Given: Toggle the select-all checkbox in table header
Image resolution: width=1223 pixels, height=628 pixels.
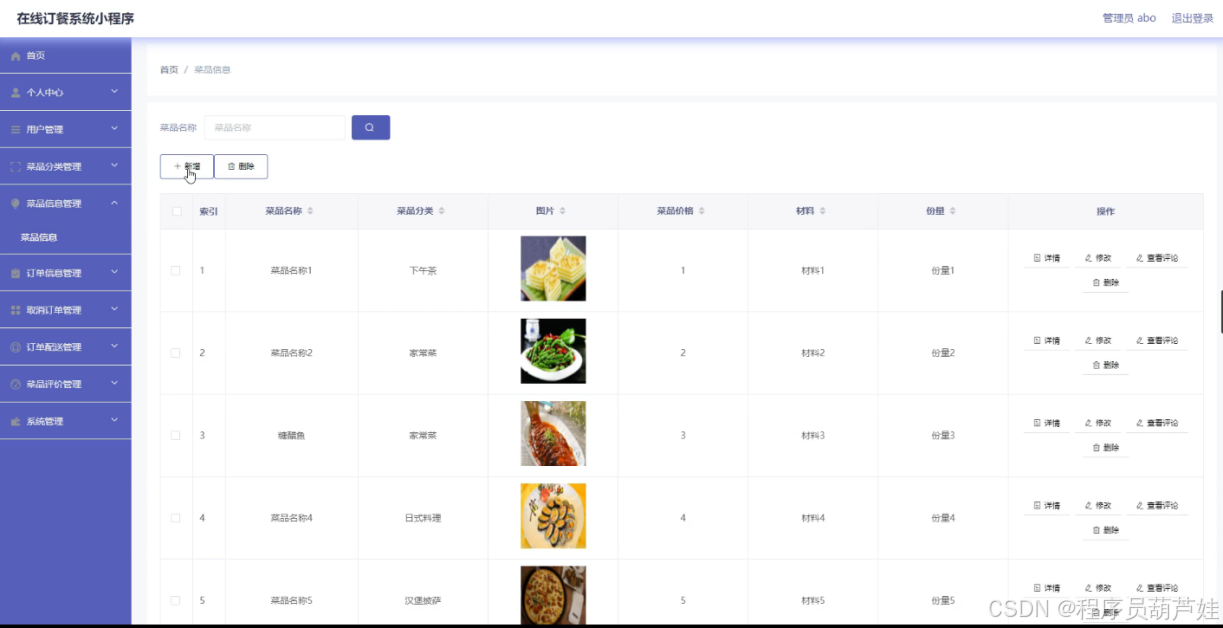Looking at the screenshot, I should (176, 211).
